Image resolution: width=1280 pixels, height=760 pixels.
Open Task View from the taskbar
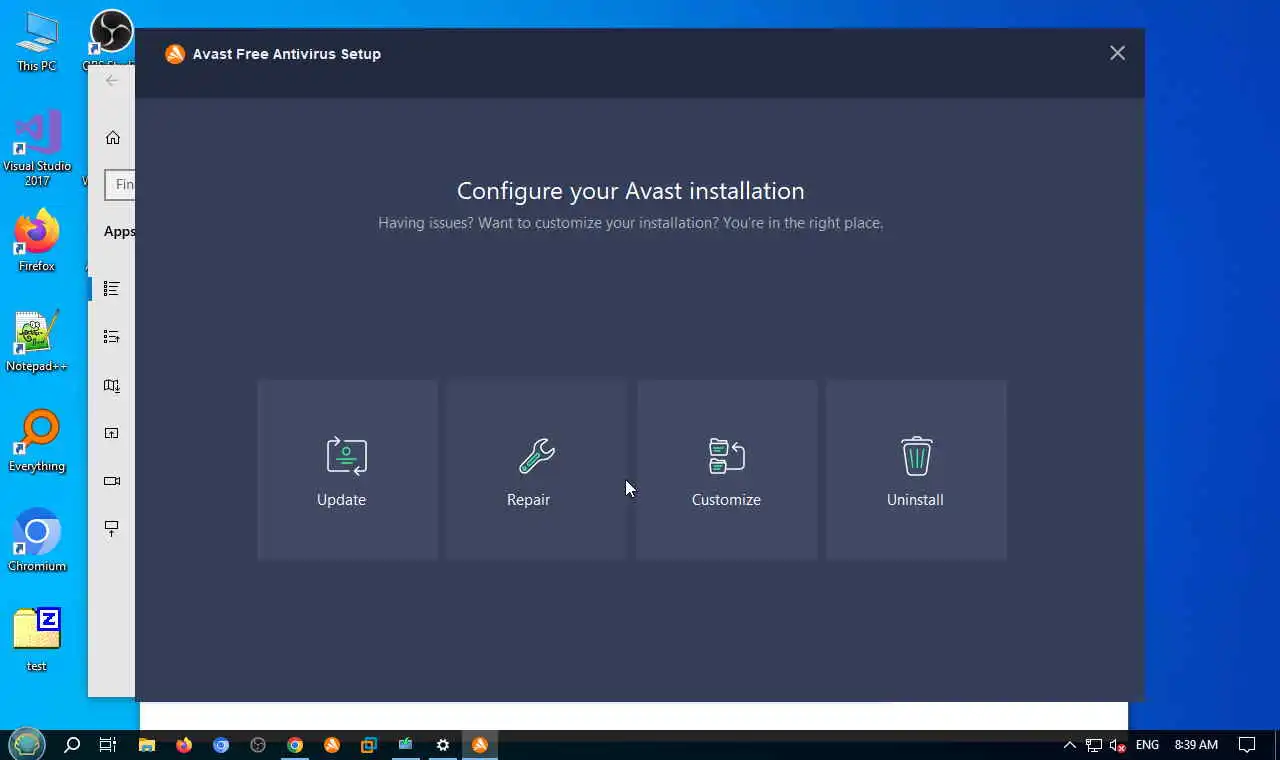(x=108, y=744)
